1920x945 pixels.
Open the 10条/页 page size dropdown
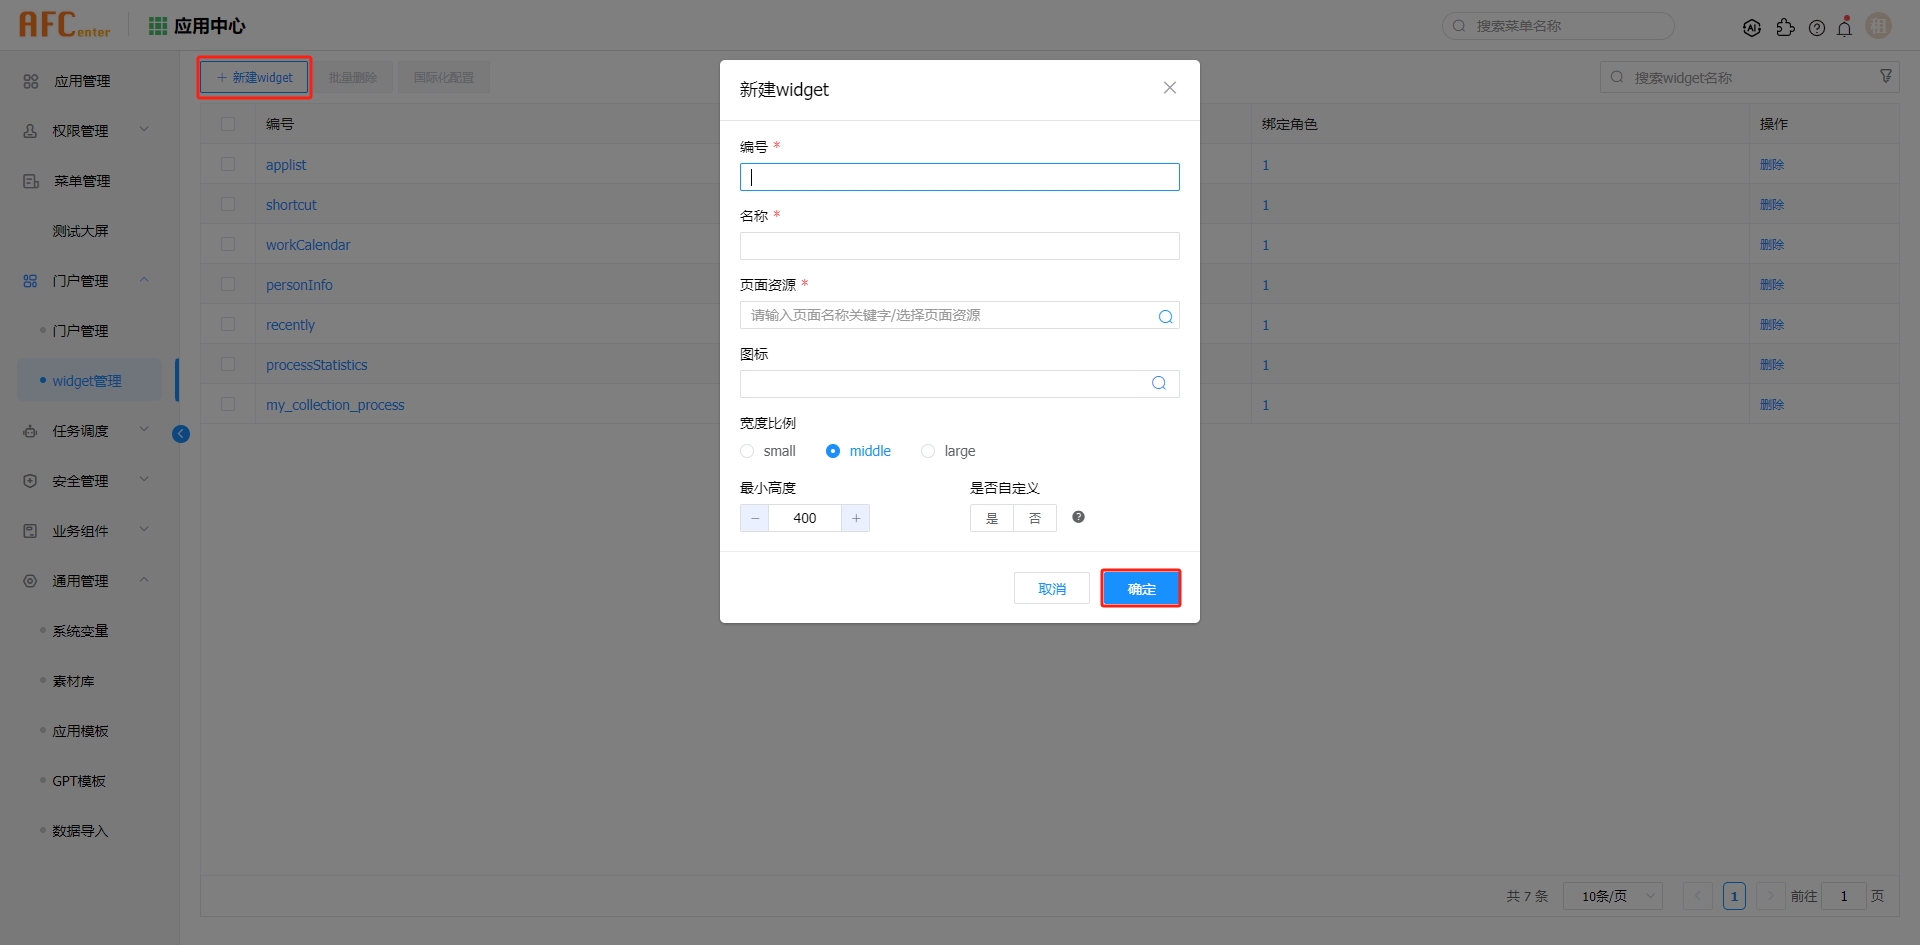click(1611, 896)
